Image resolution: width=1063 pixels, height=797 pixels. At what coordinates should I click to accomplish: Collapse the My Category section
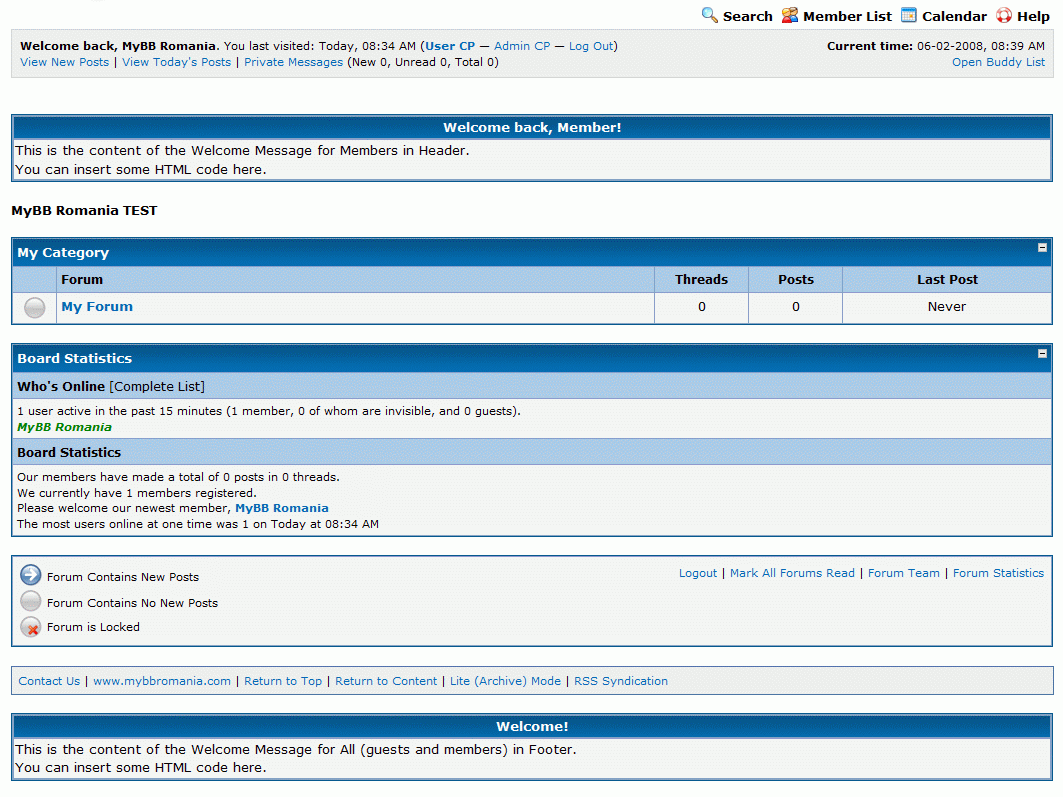1042,248
